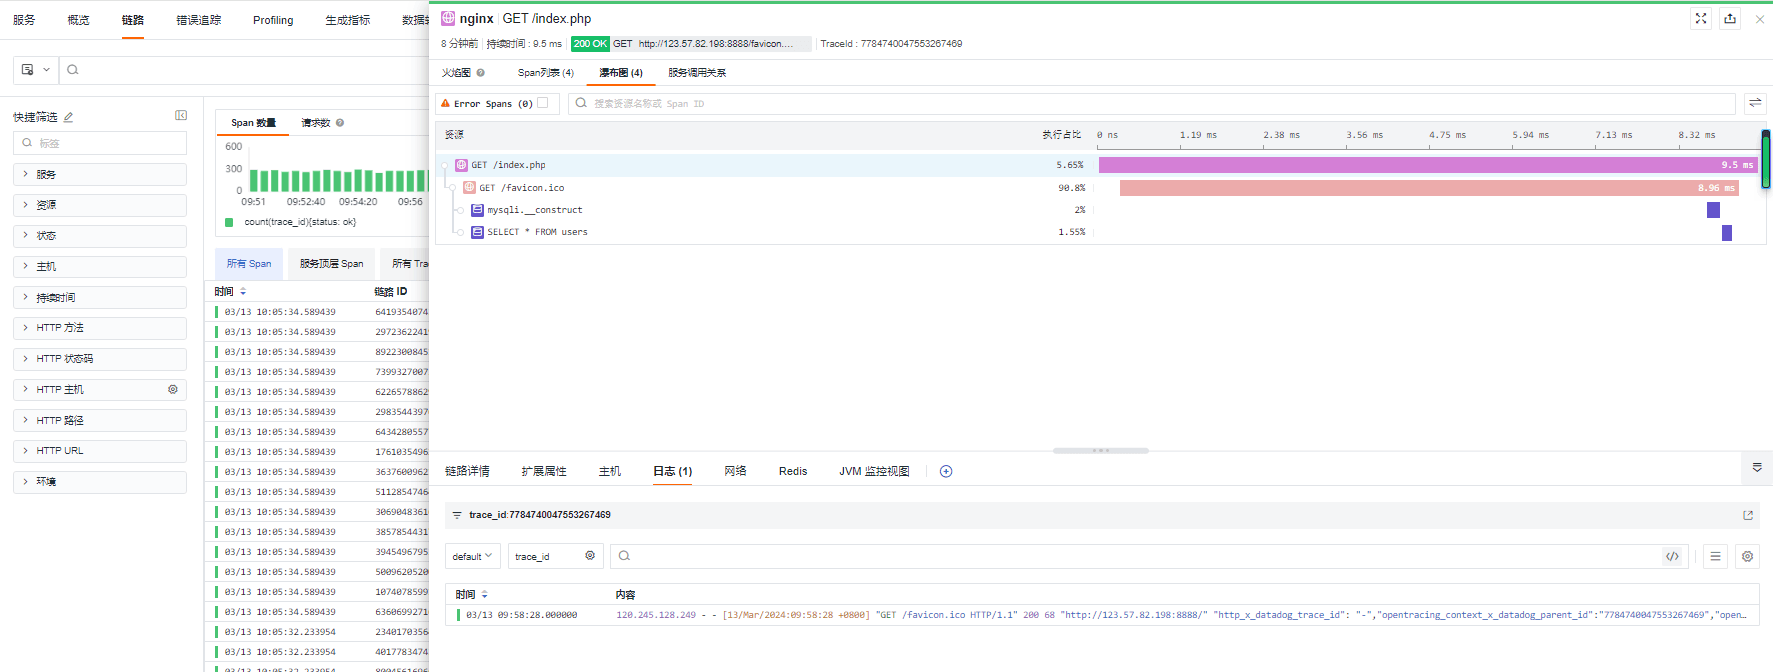Image resolution: width=1773 pixels, height=672 pixels.
Task: Check the Error Spans checkbox
Action: (543, 103)
